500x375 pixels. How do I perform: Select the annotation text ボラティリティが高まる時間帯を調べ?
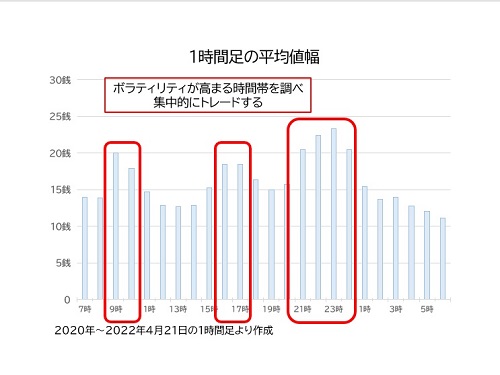pyautogui.click(x=208, y=88)
